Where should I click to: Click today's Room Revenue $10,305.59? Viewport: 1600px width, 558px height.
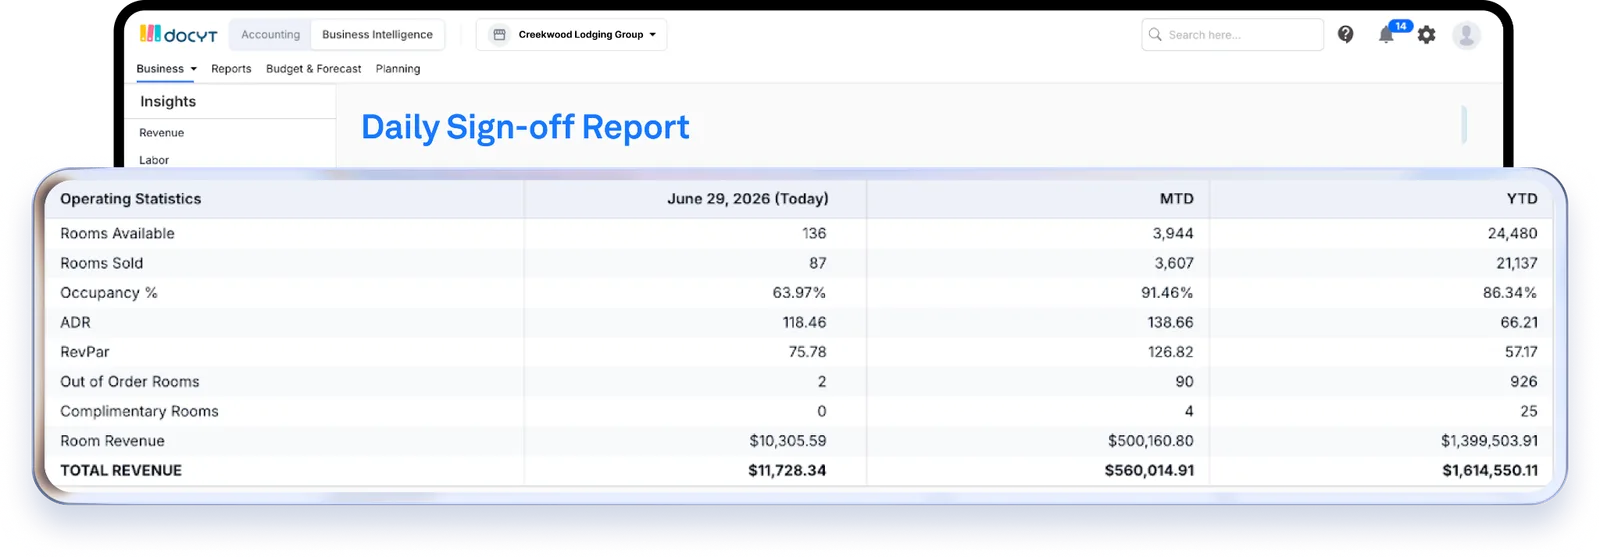[788, 441]
